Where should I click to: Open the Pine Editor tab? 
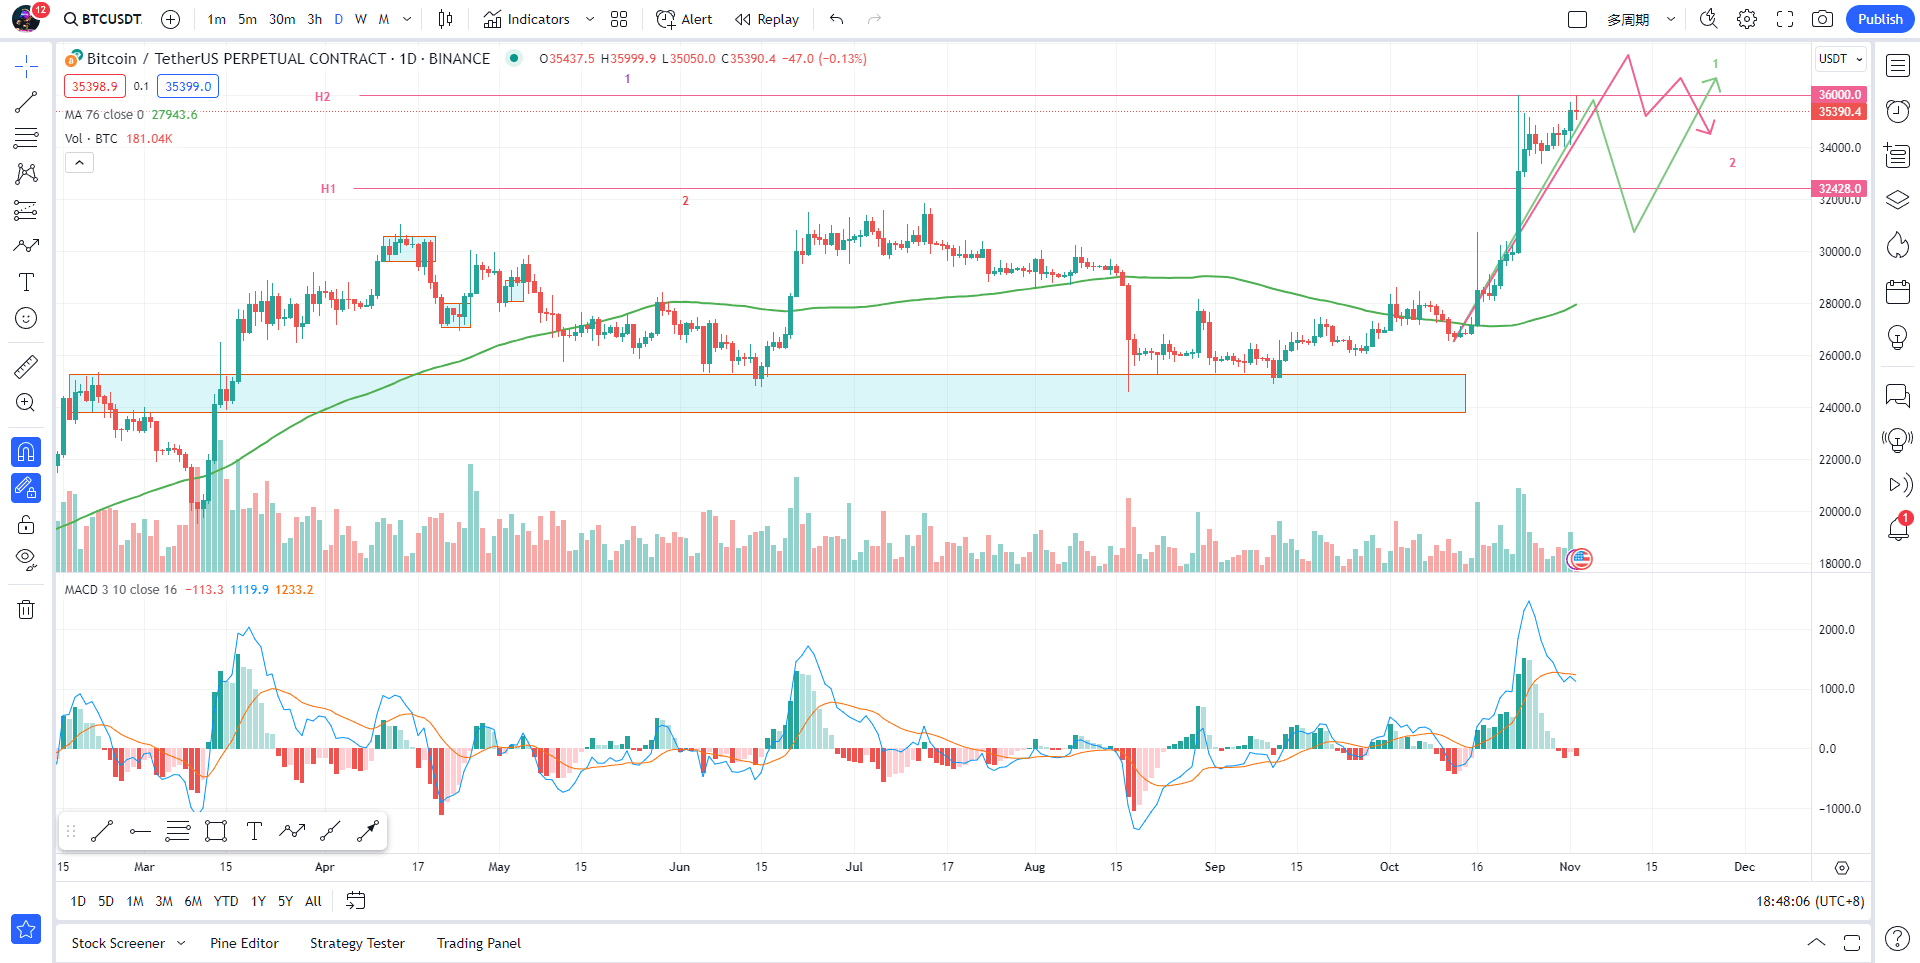(x=244, y=943)
